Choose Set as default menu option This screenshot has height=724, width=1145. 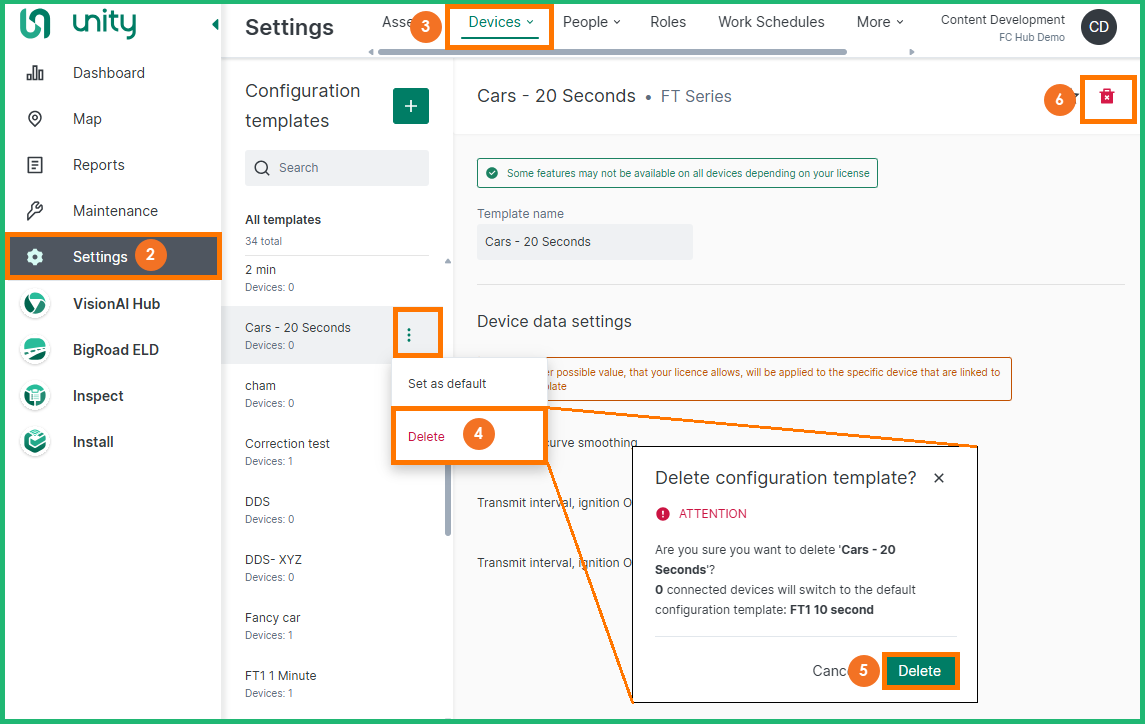pyautogui.click(x=447, y=384)
